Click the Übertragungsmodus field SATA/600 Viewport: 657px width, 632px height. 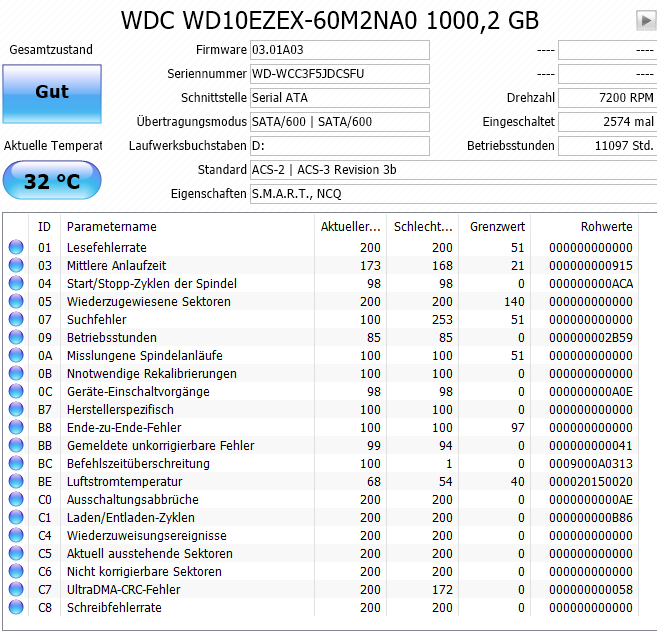[340, 122]
